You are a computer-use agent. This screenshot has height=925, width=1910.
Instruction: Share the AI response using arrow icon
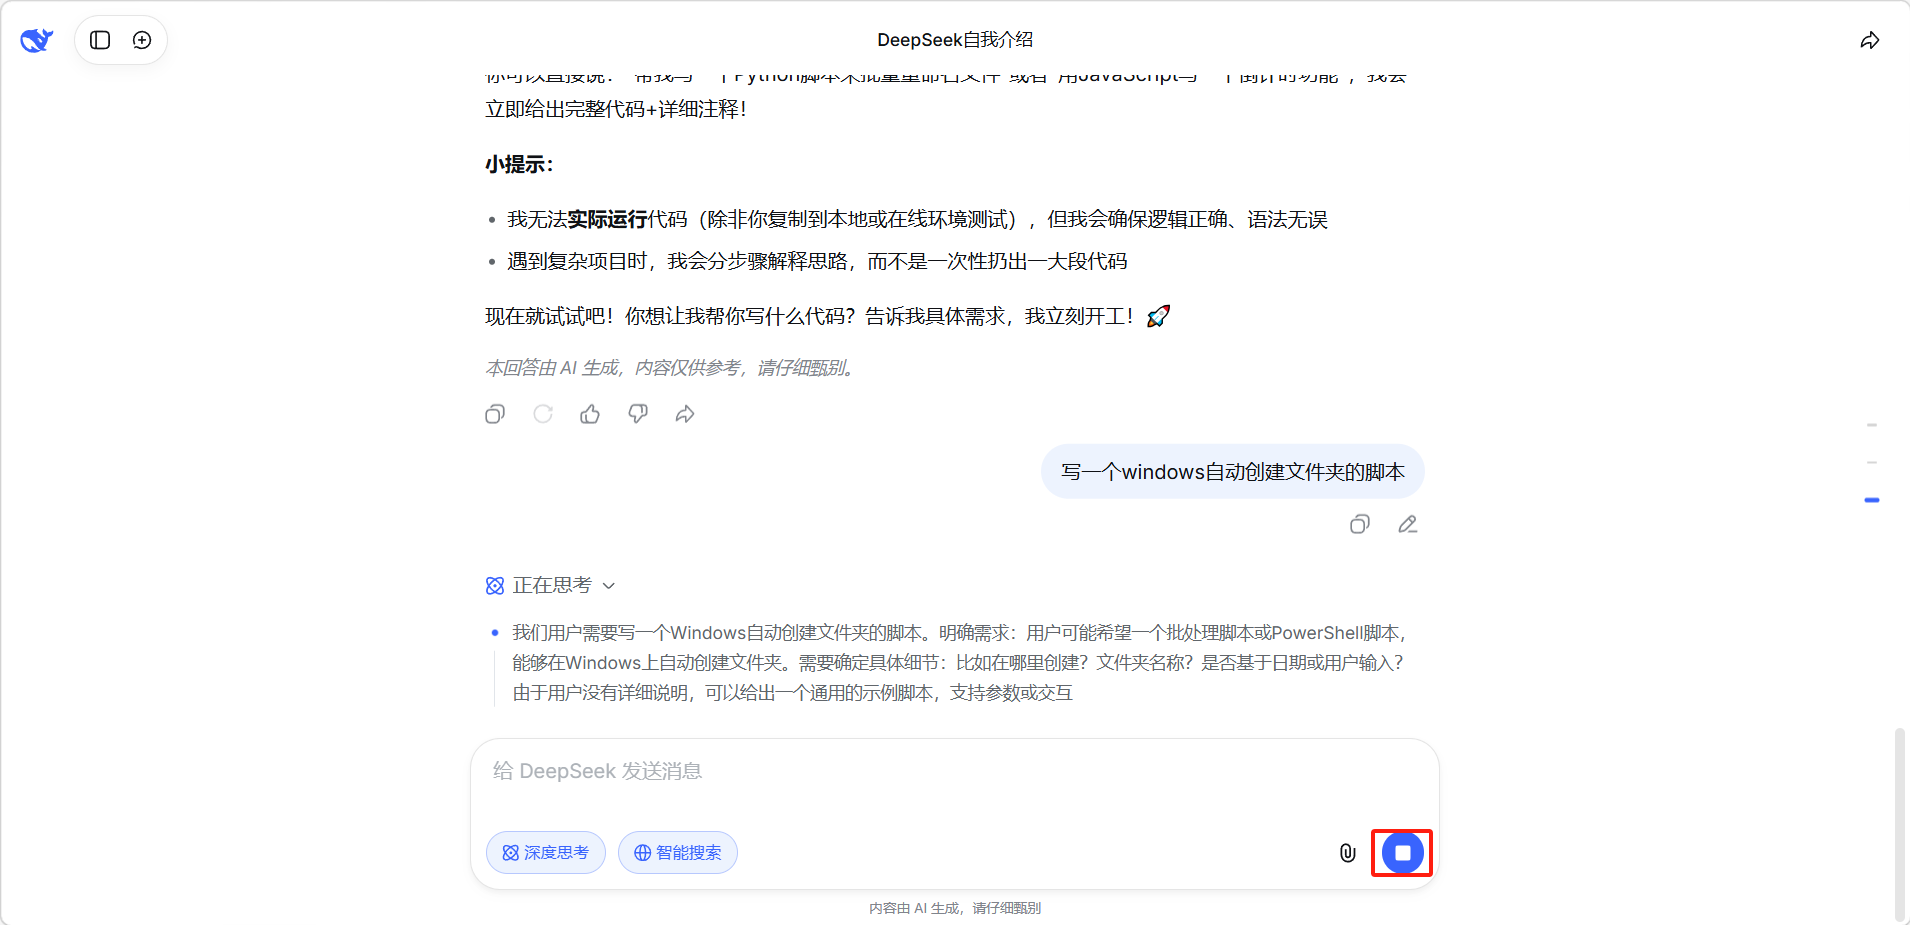[685, 414]
